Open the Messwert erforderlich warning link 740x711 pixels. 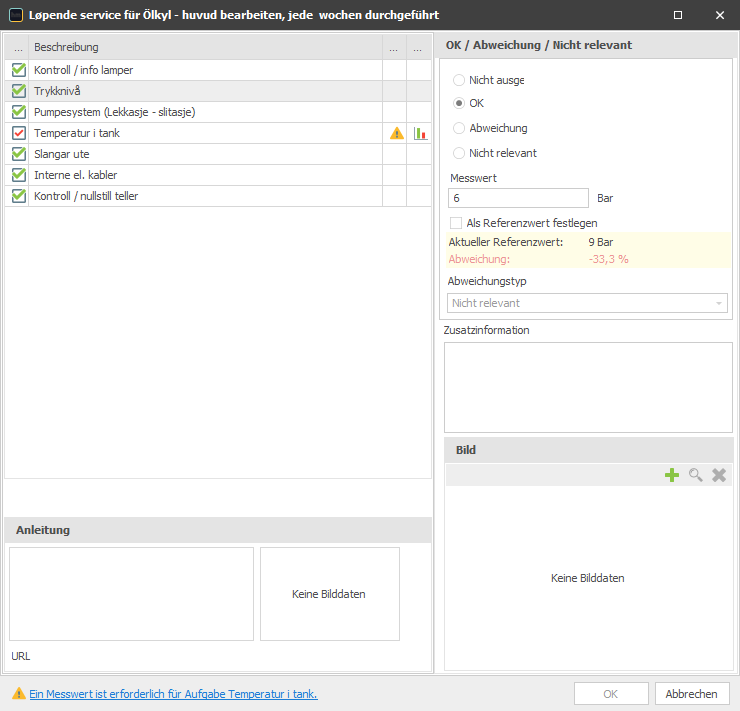point(173,693)
